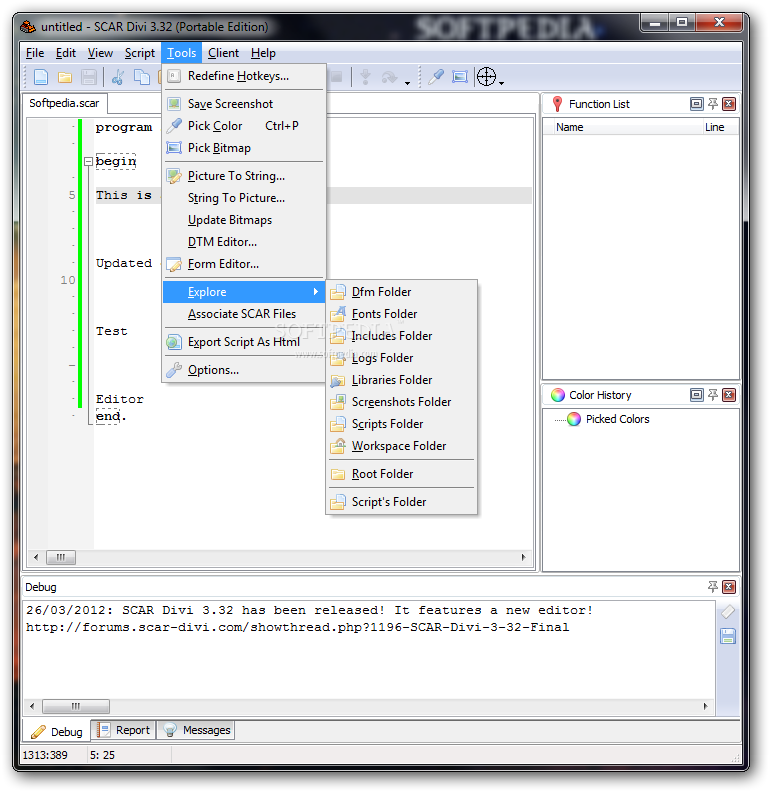Open the Form Editor
Viewport: 770px width, 792px height.
tap(244, 264)
